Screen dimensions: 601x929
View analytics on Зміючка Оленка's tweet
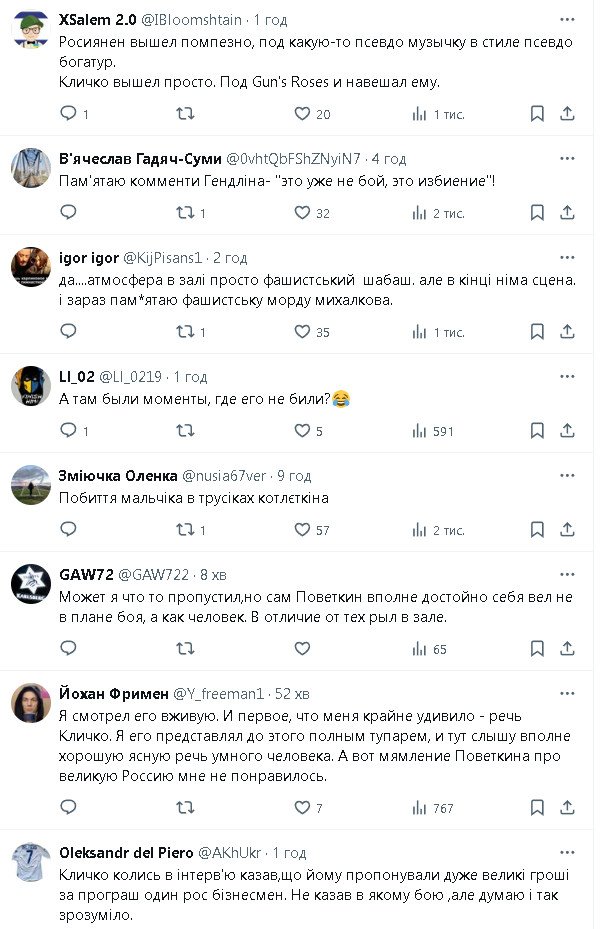(420, 530)
